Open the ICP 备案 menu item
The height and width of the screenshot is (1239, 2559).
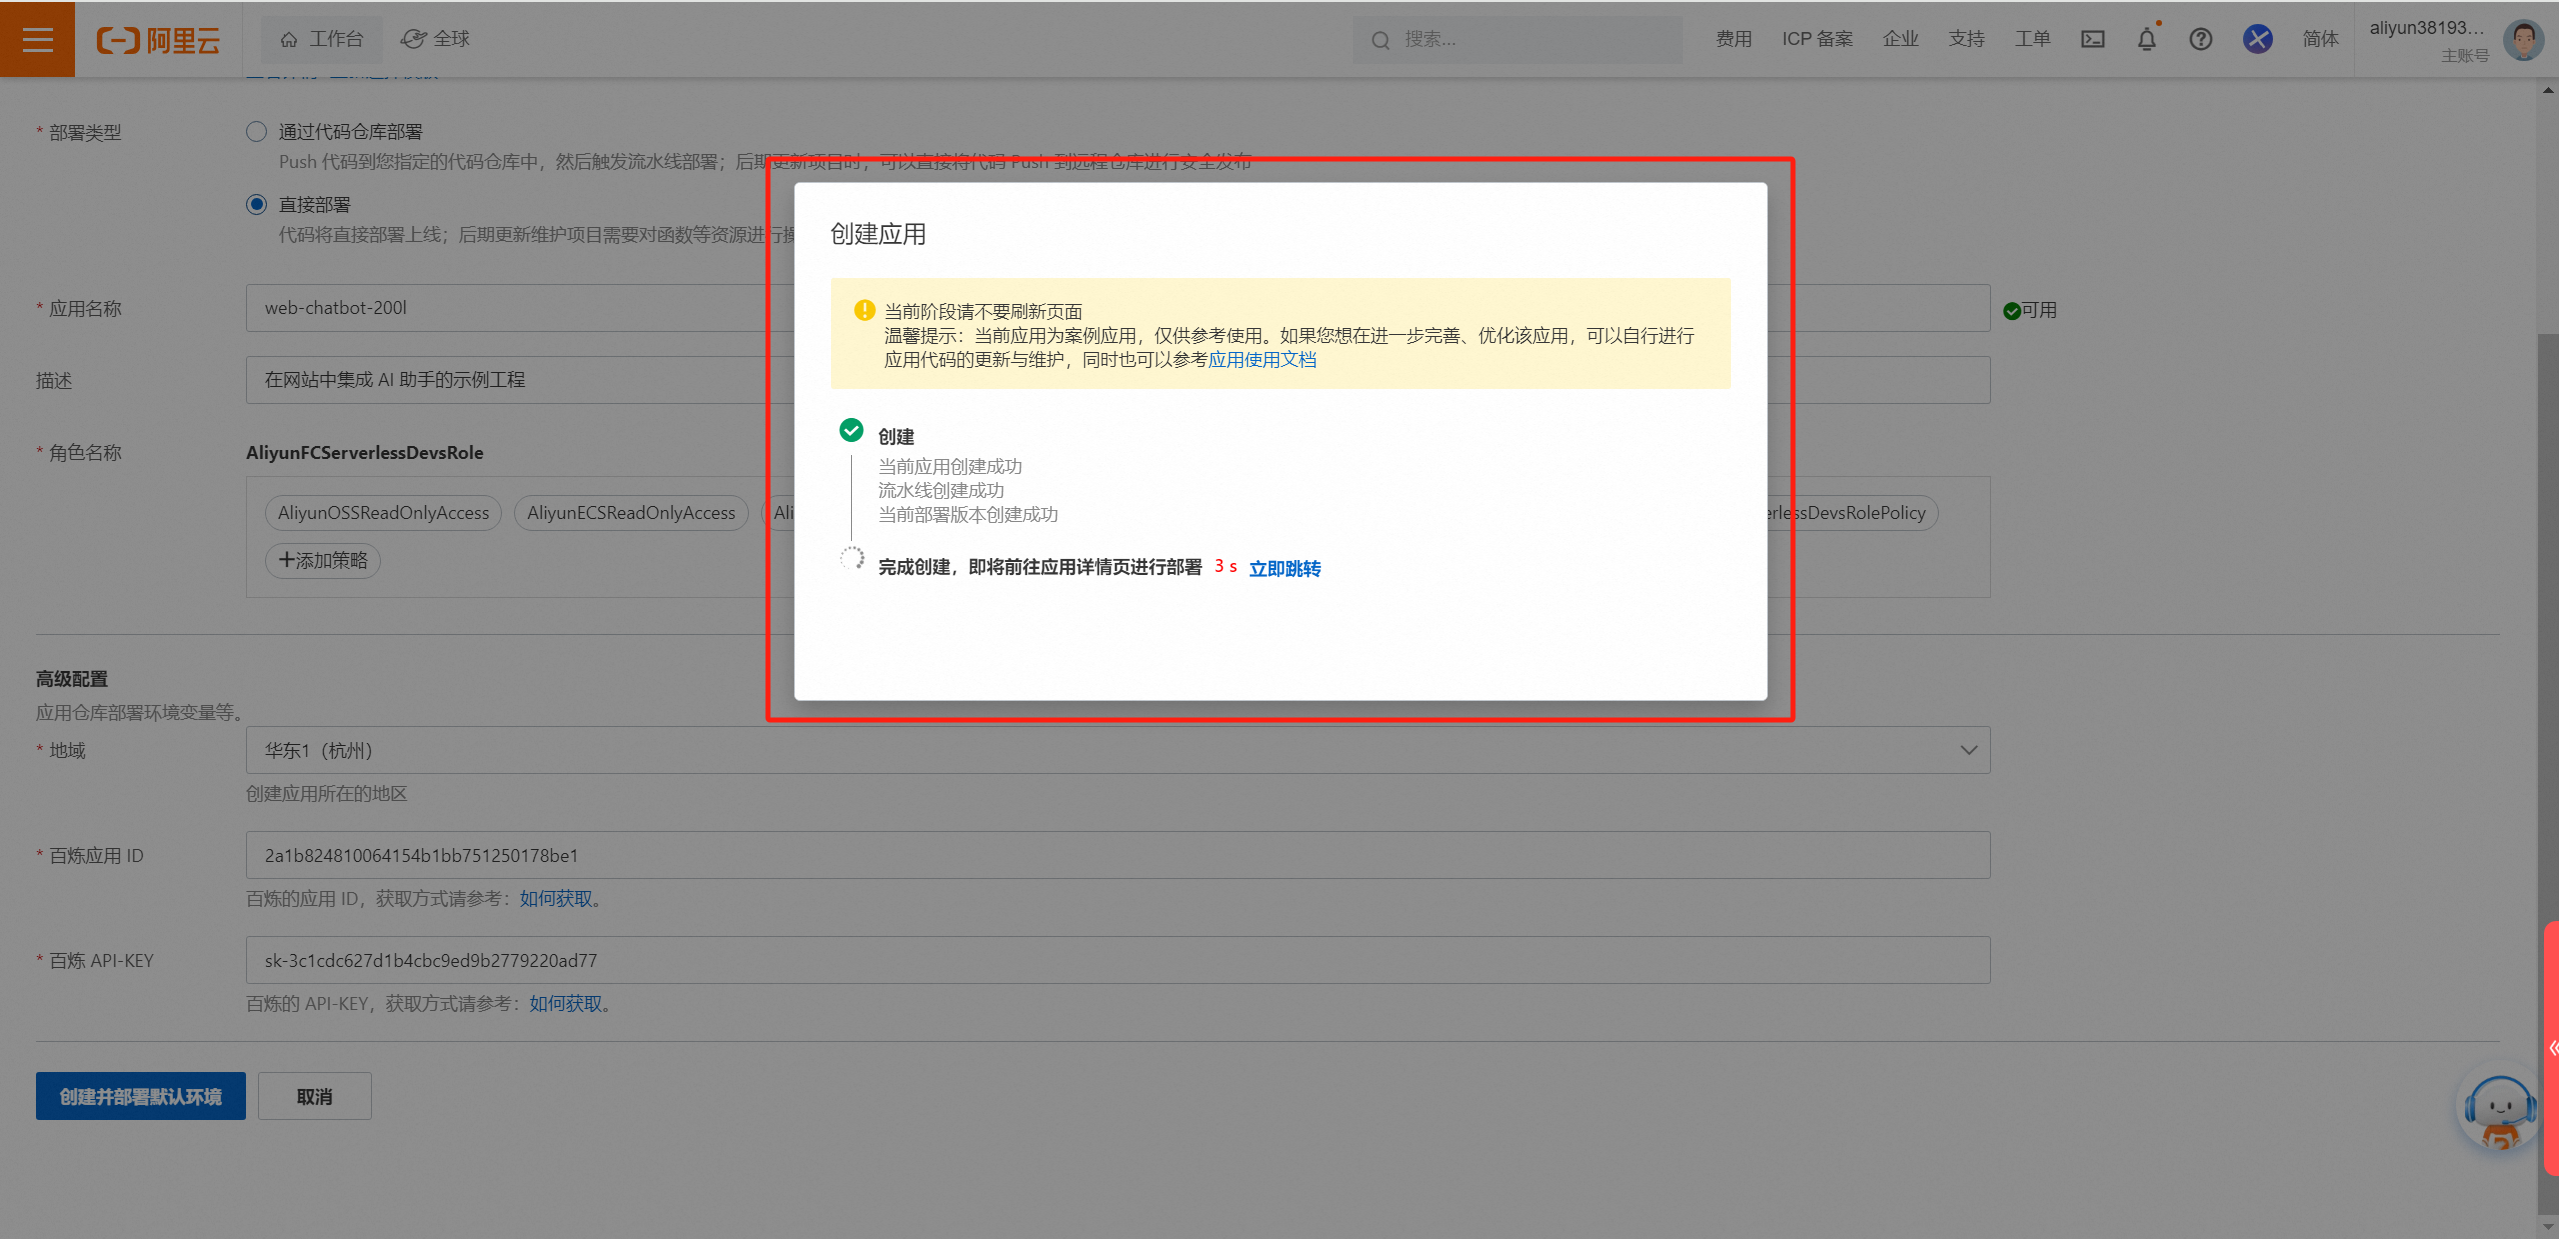pyautogui.click(x=1817, y=39)
